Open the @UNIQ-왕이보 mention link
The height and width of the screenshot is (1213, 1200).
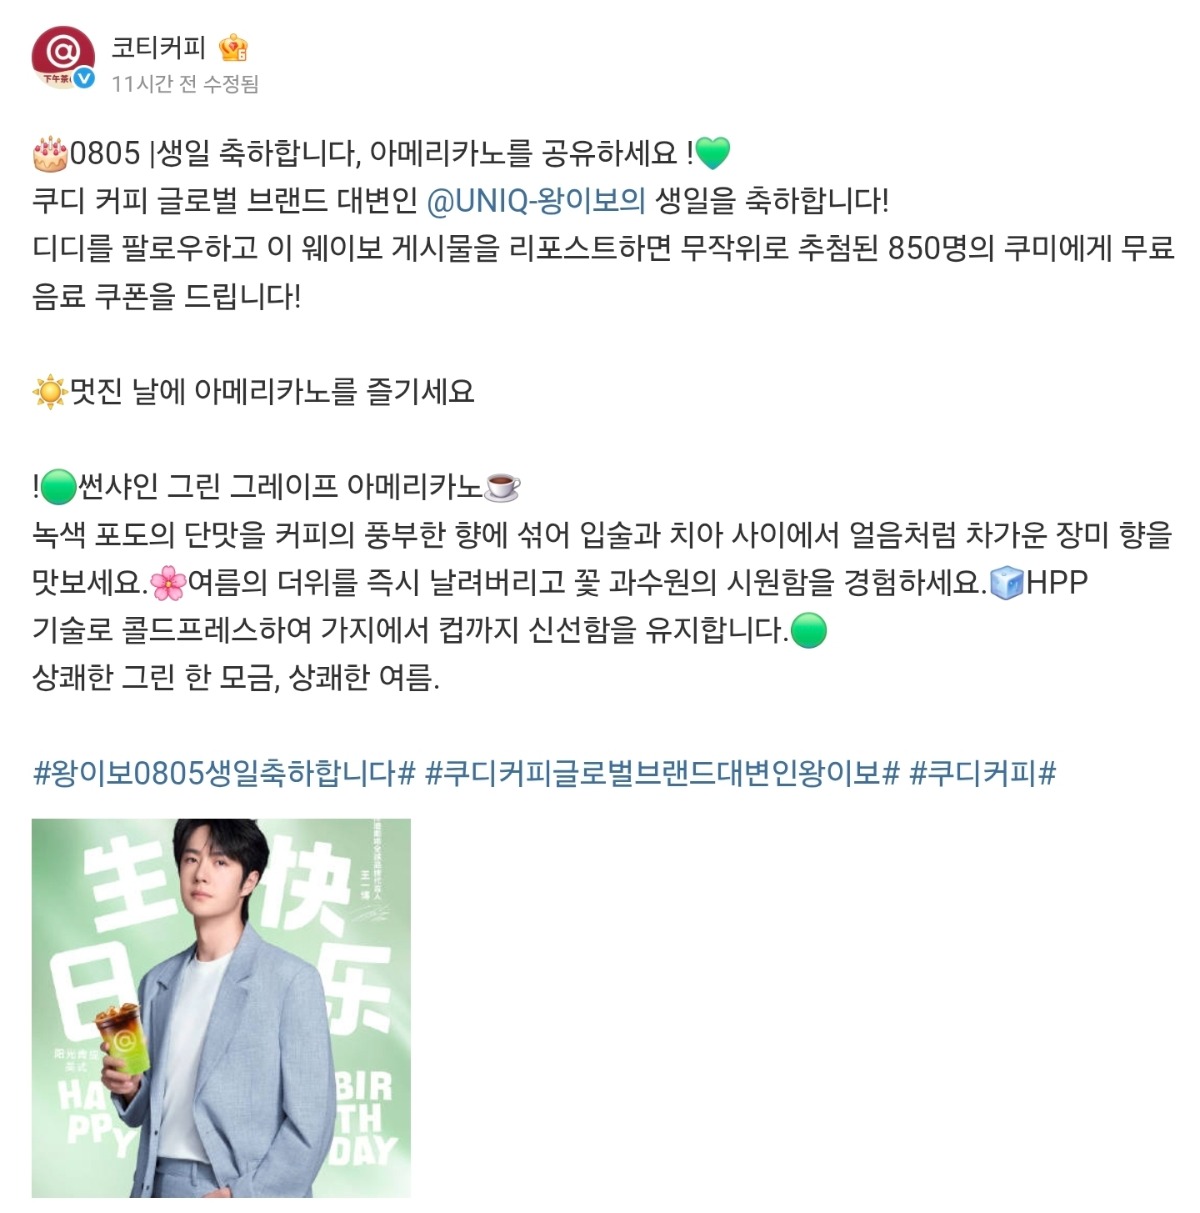click(x=535, y=201)
